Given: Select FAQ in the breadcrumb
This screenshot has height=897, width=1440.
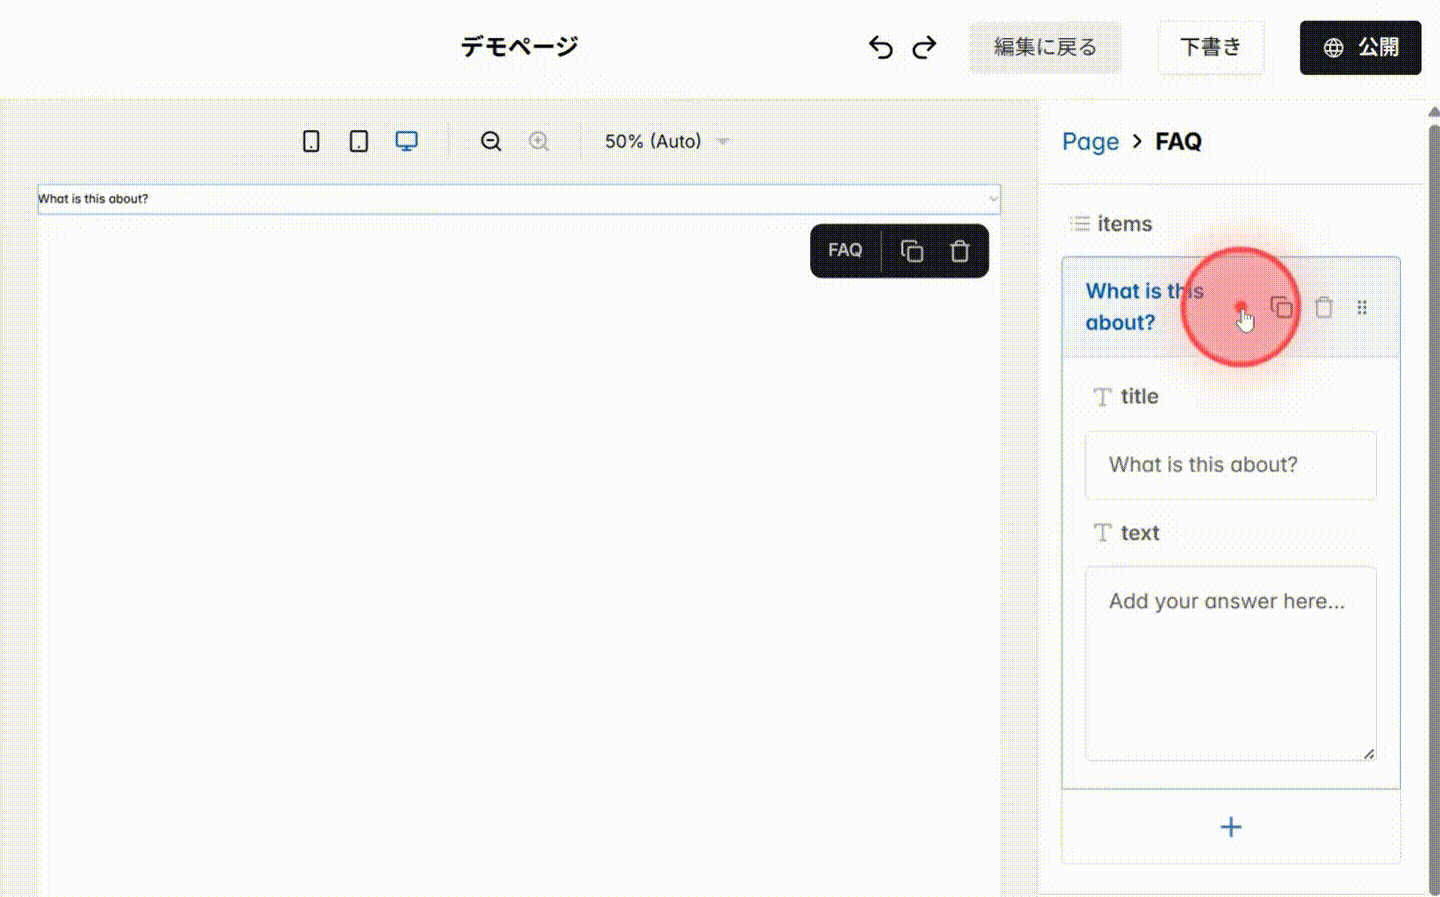Looking at the screenshot, I should [1177, 141].
